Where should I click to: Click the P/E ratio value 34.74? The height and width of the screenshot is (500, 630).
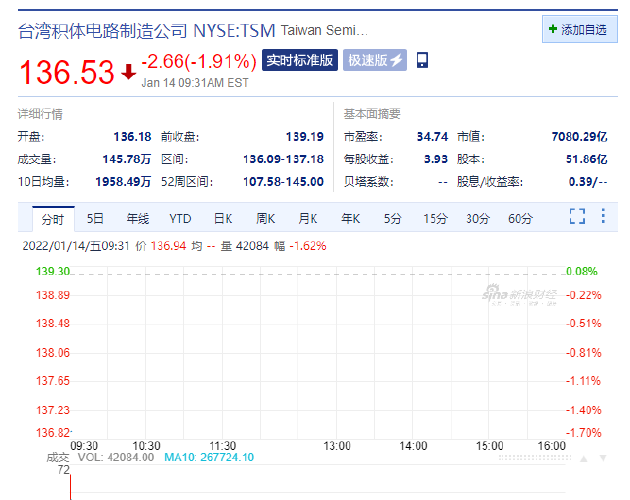pos(432,137)
